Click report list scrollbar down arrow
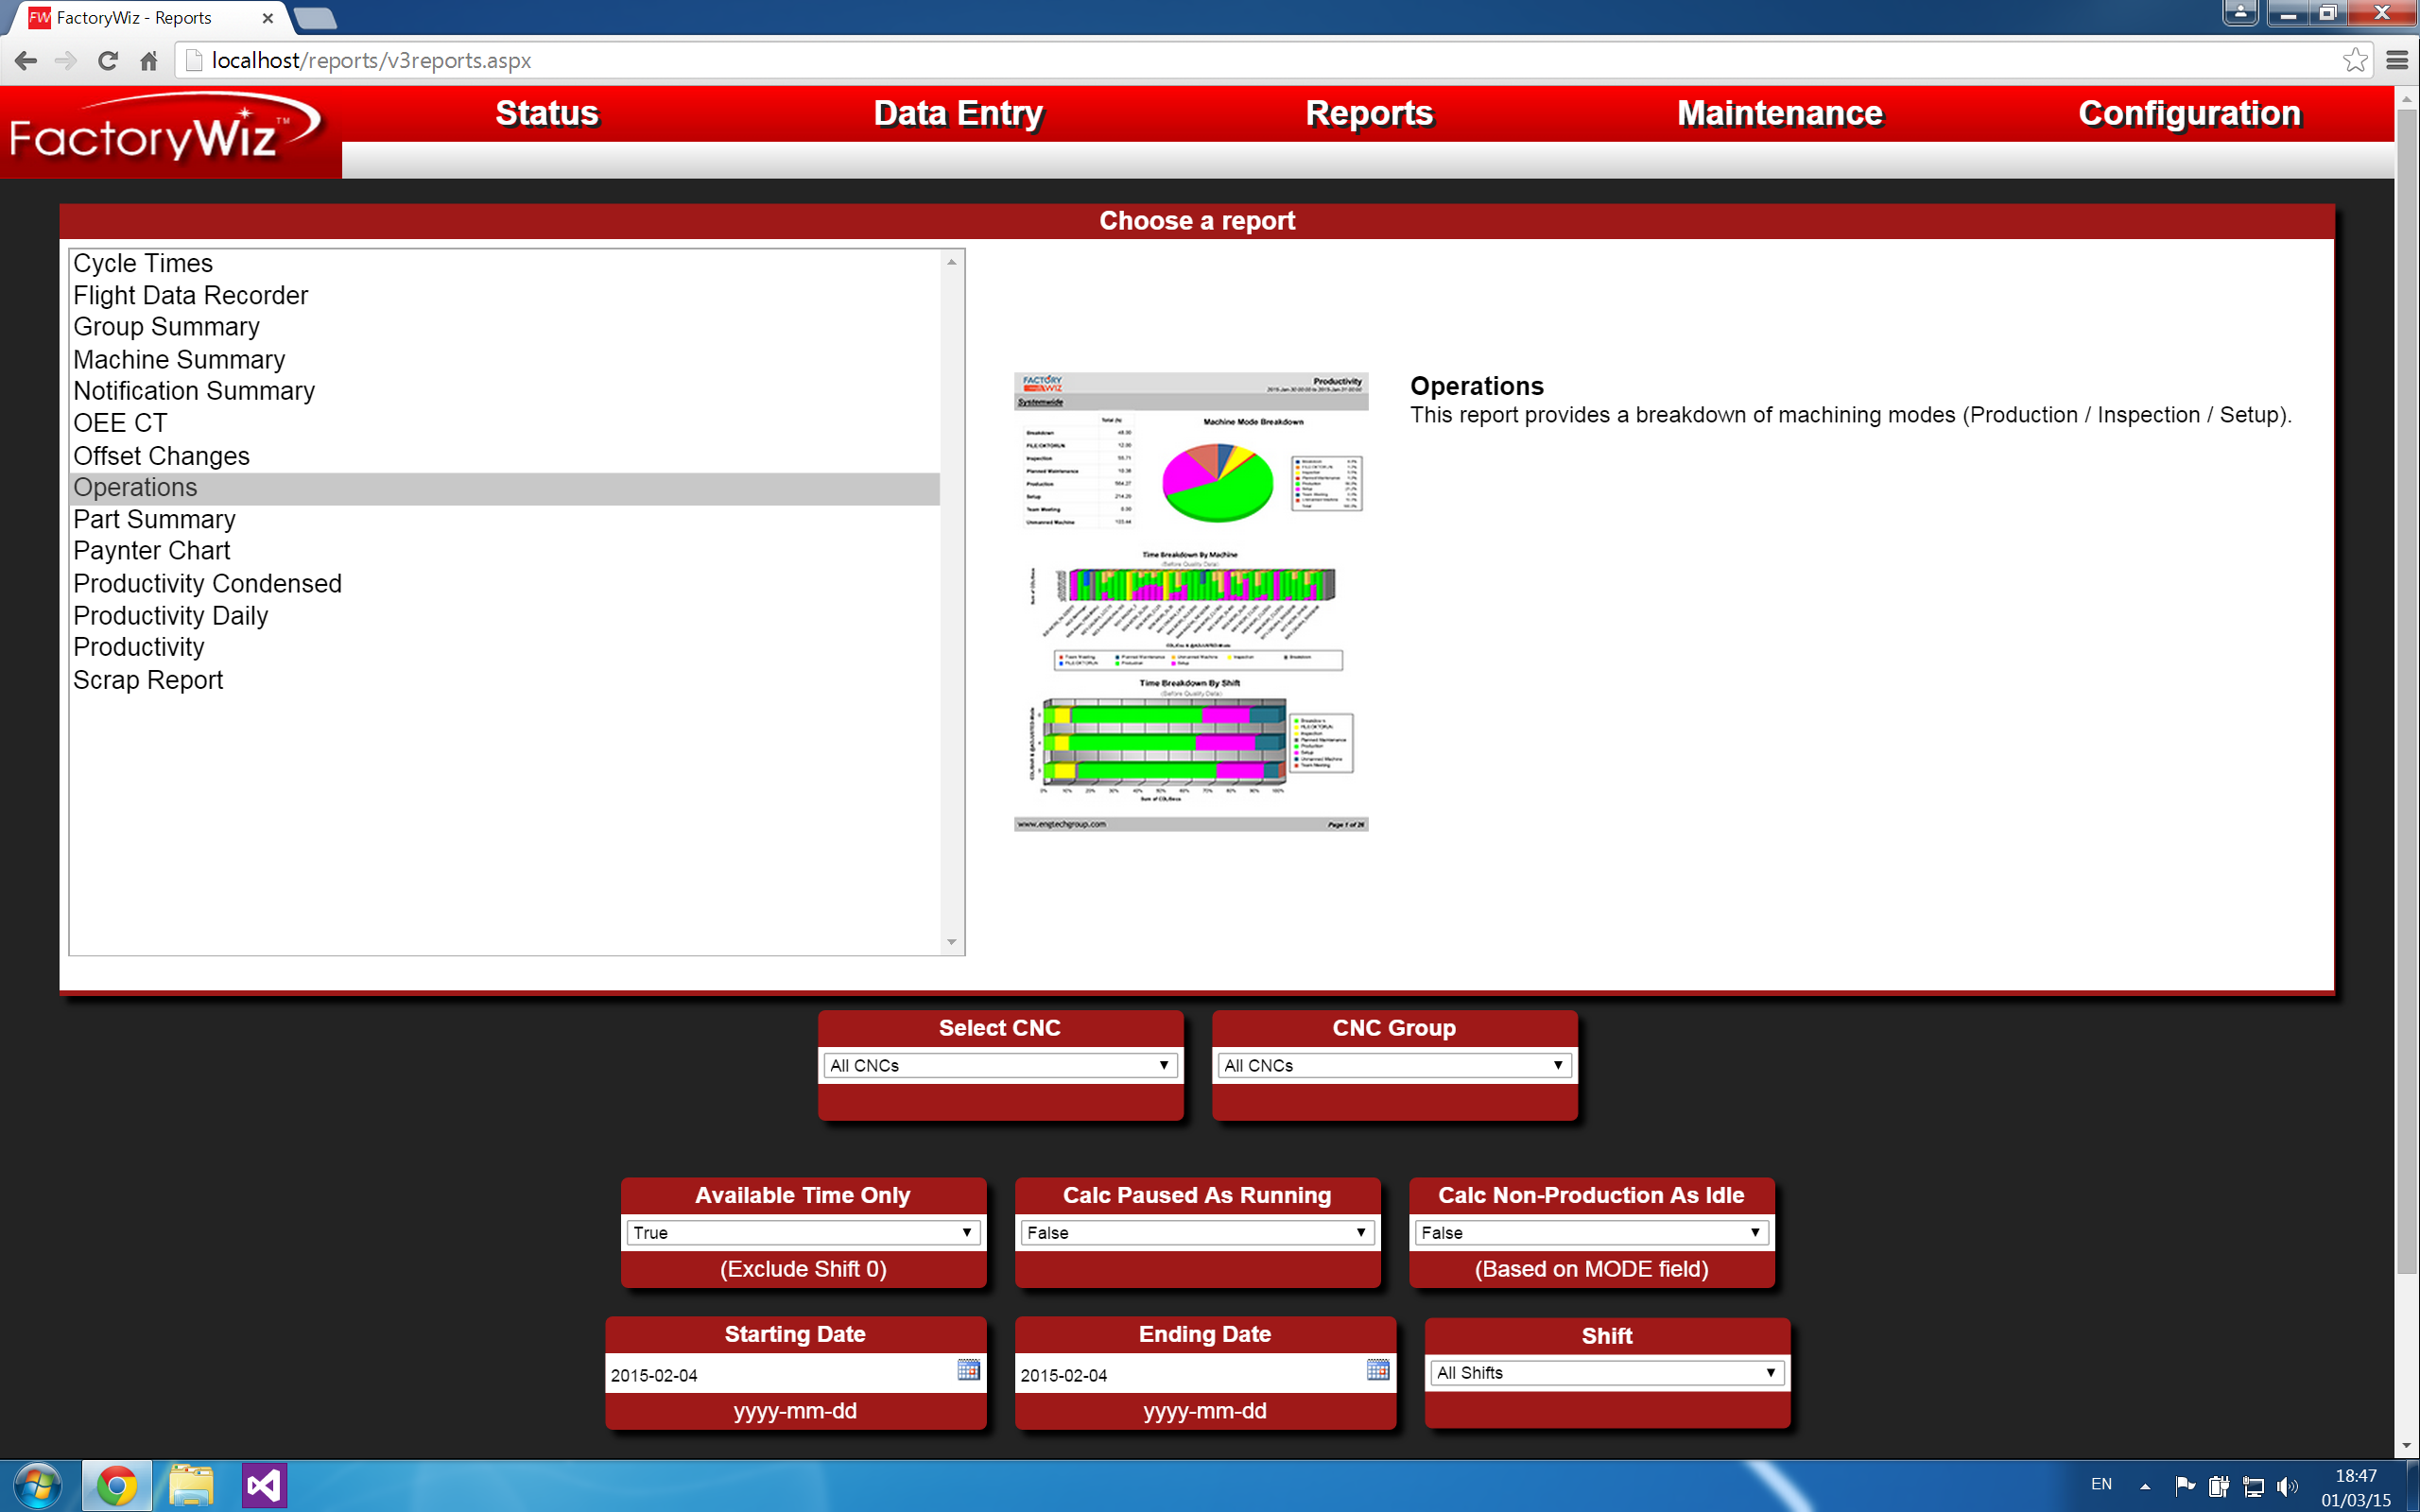The width and height of the screenshot is (2420, 1512). 952,942
